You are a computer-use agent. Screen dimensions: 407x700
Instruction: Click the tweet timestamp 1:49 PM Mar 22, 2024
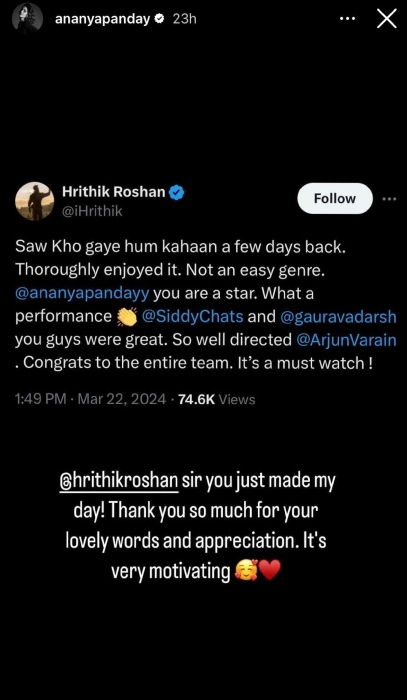(90, 399)
